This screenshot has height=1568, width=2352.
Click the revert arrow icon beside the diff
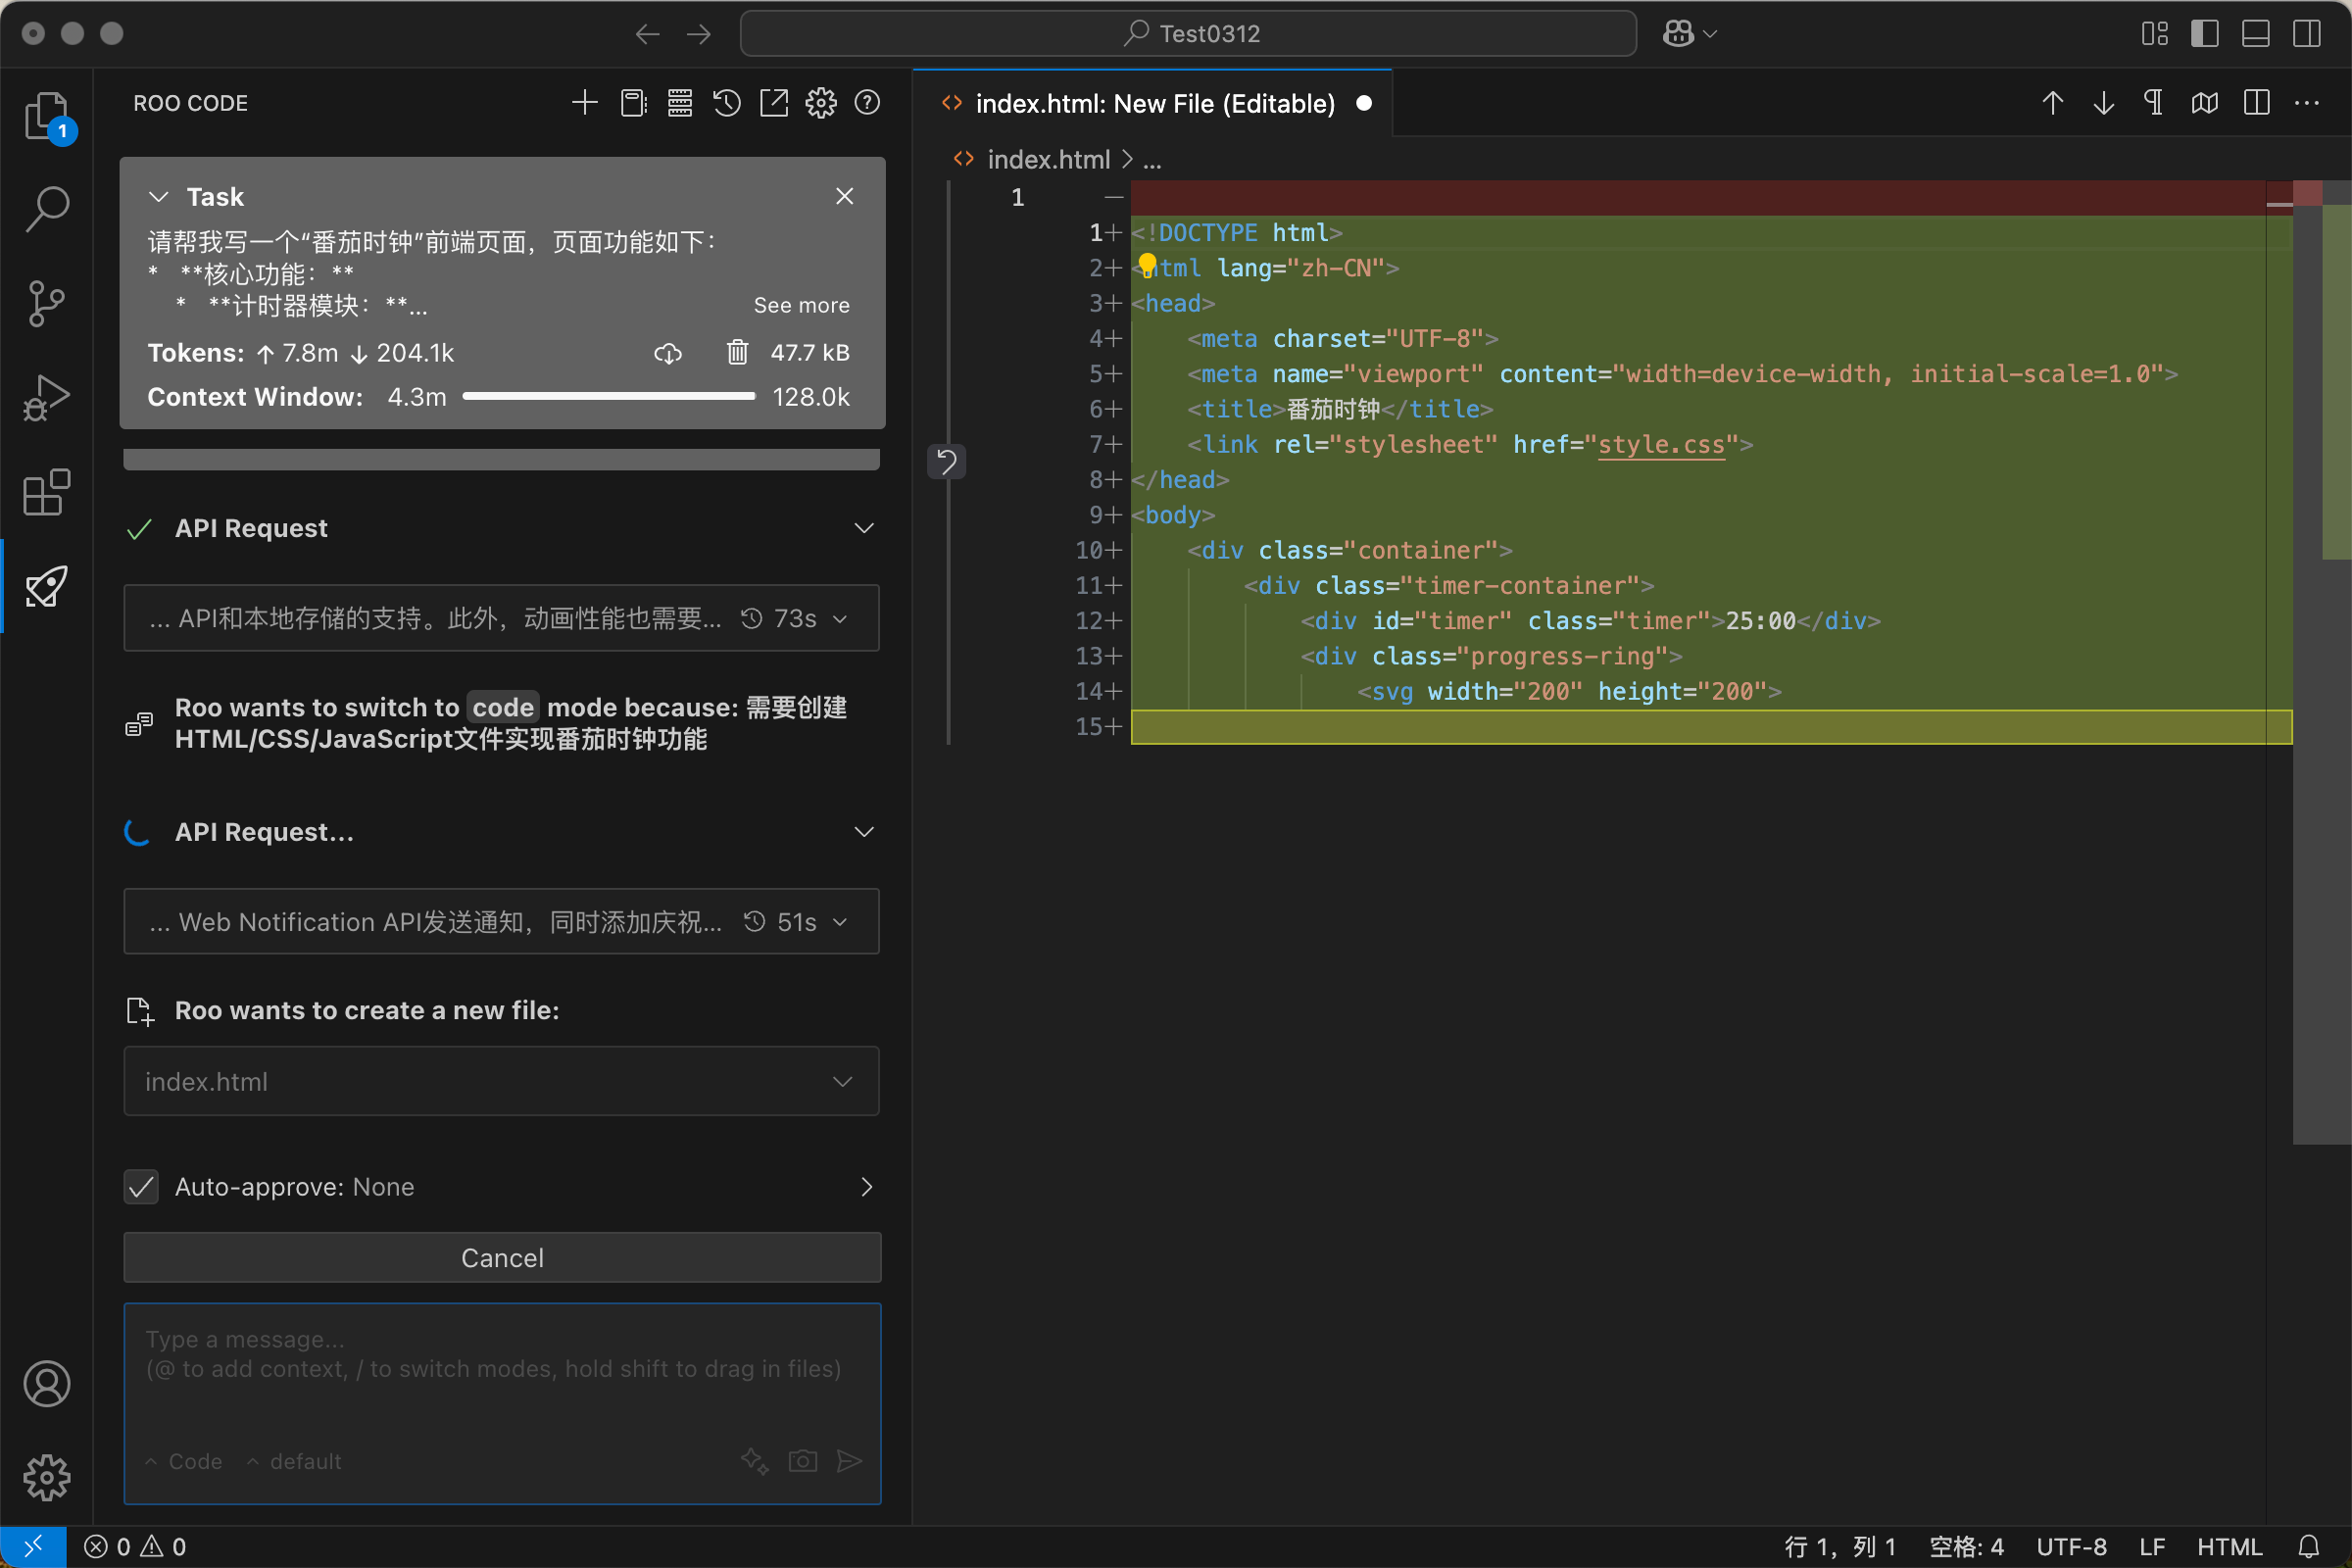click(x=946, y=461)
